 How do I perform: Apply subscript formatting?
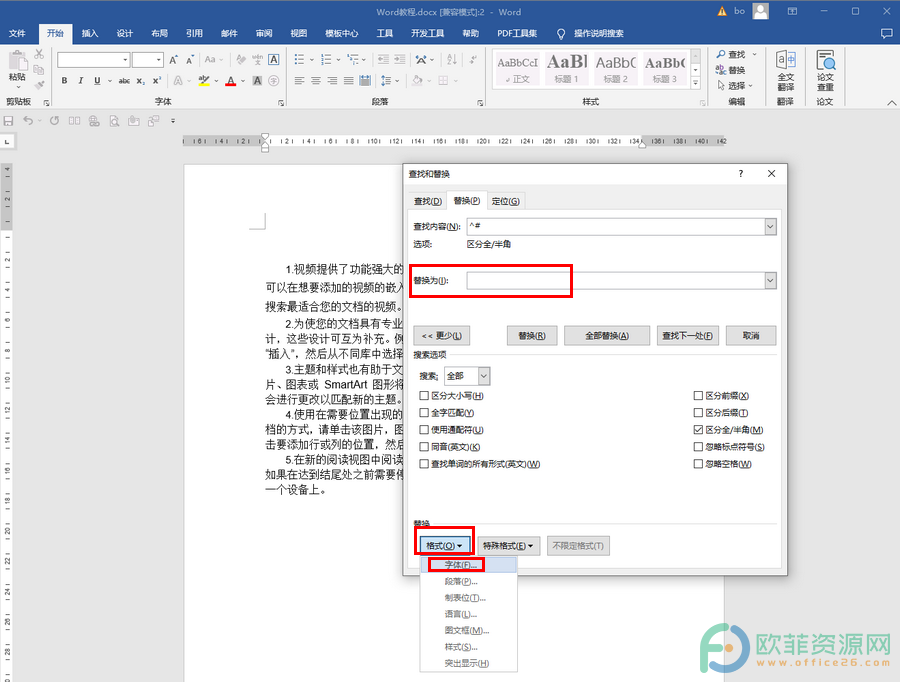(141, 81)
